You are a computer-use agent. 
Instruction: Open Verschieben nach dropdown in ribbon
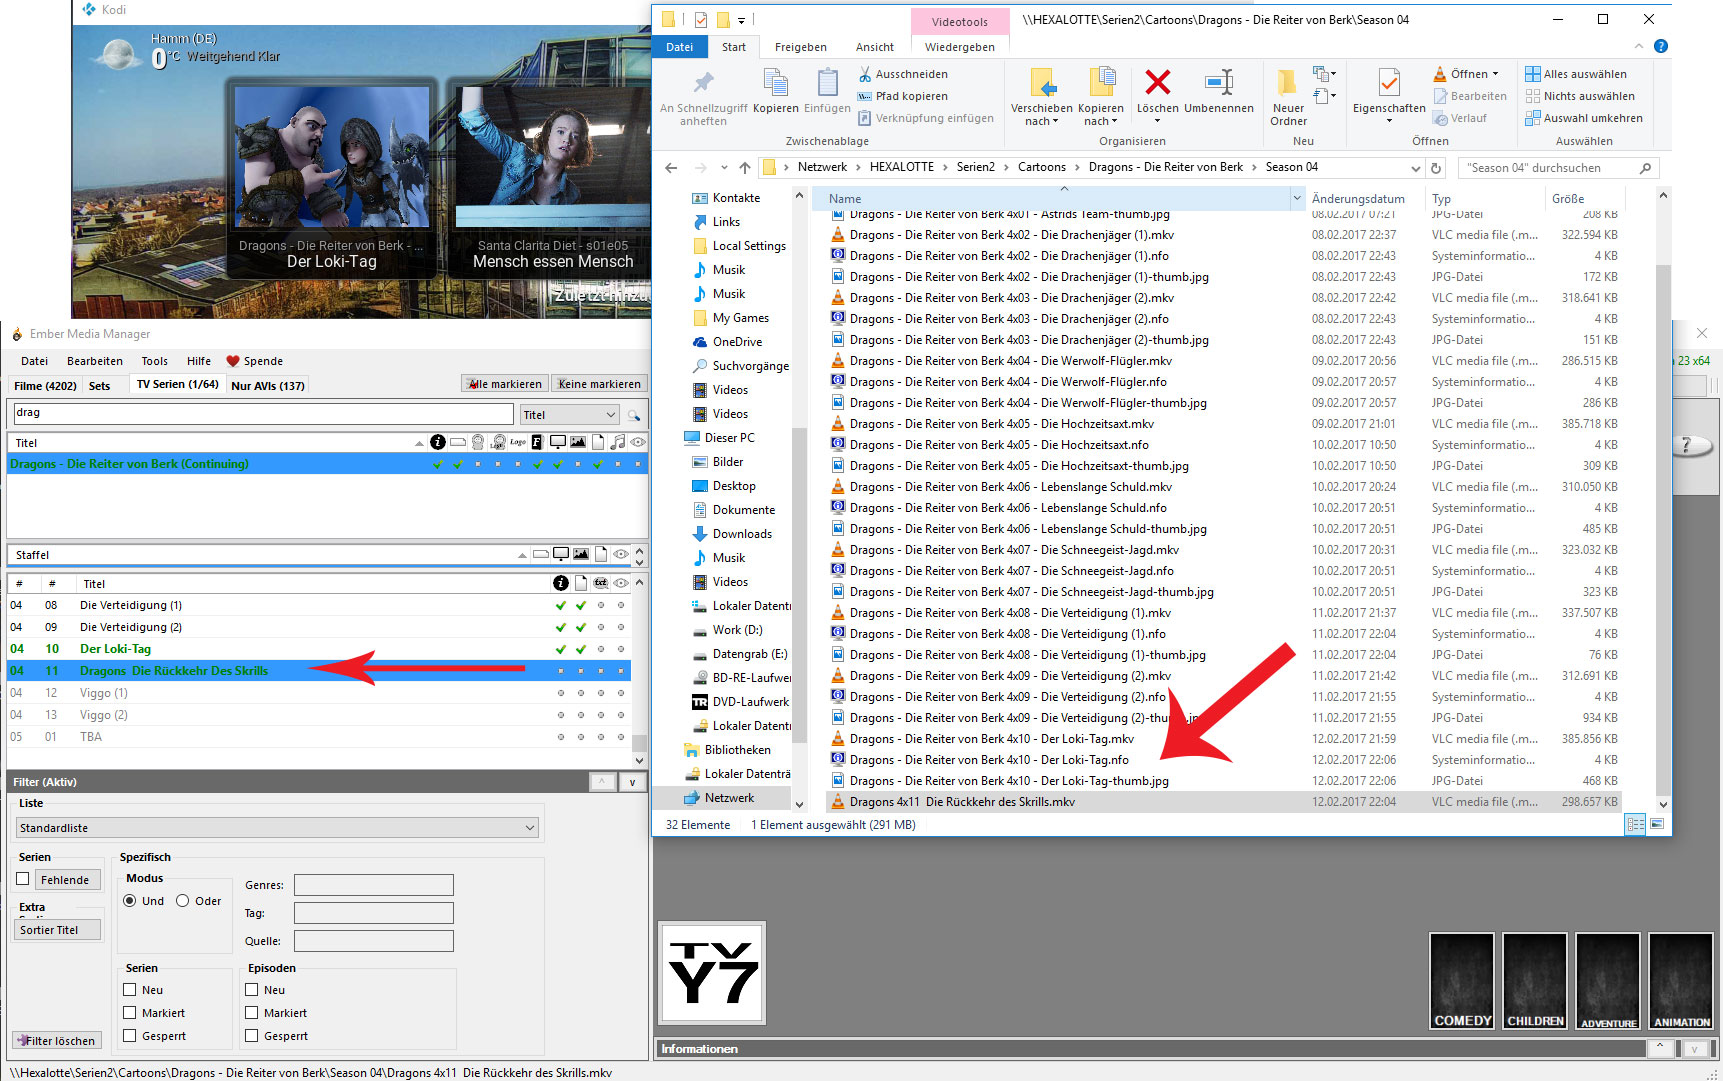pos(1041,115)
